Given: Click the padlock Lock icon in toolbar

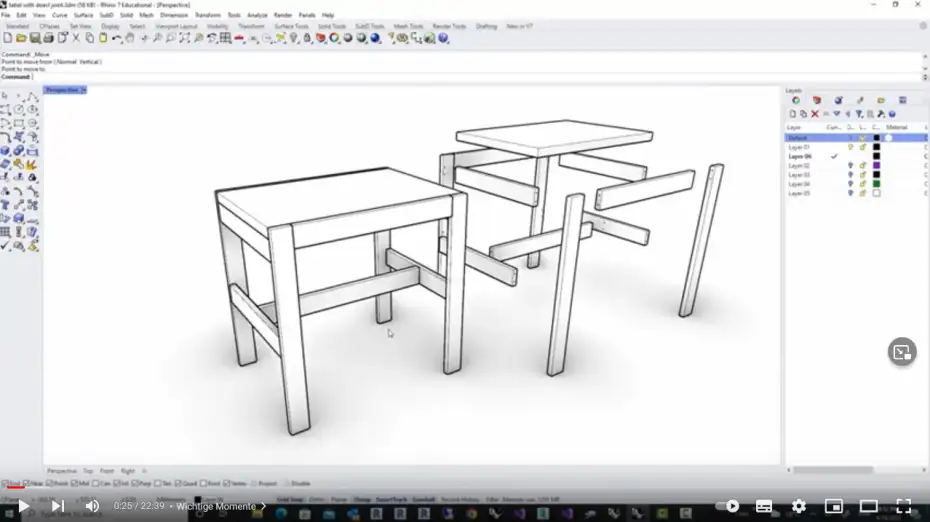Looking at the screenshot, I should pos(307,38).
